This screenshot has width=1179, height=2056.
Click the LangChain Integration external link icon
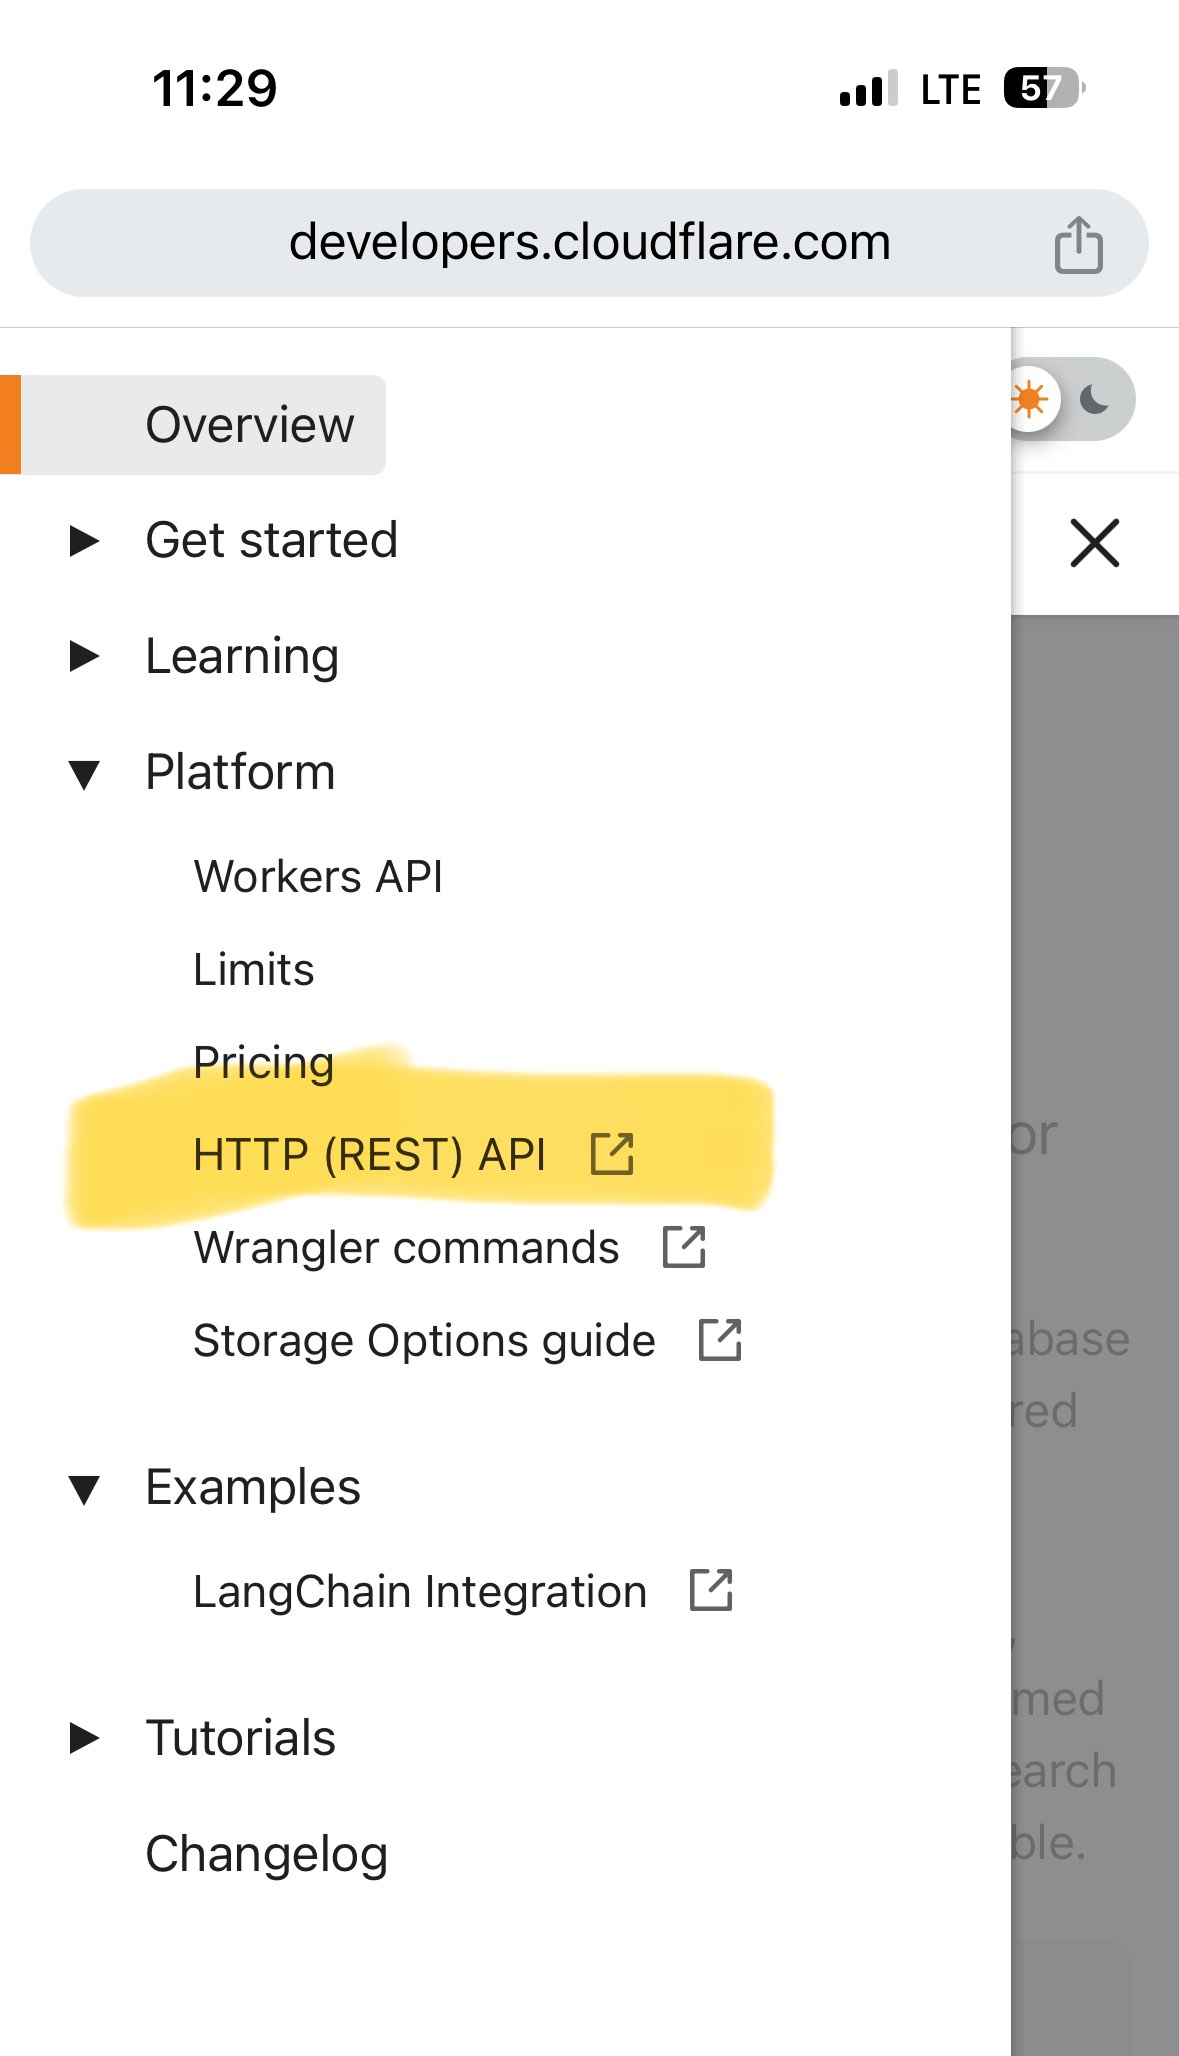[x=713, y=1590]
